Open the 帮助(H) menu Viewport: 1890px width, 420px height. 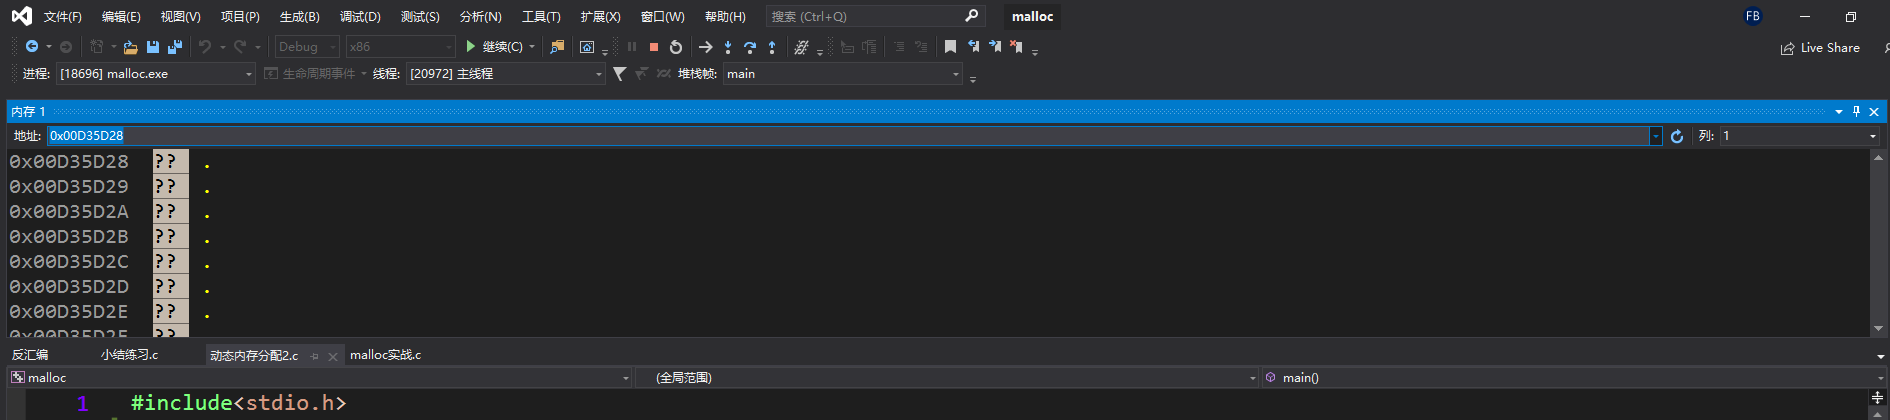pos(725,17)
